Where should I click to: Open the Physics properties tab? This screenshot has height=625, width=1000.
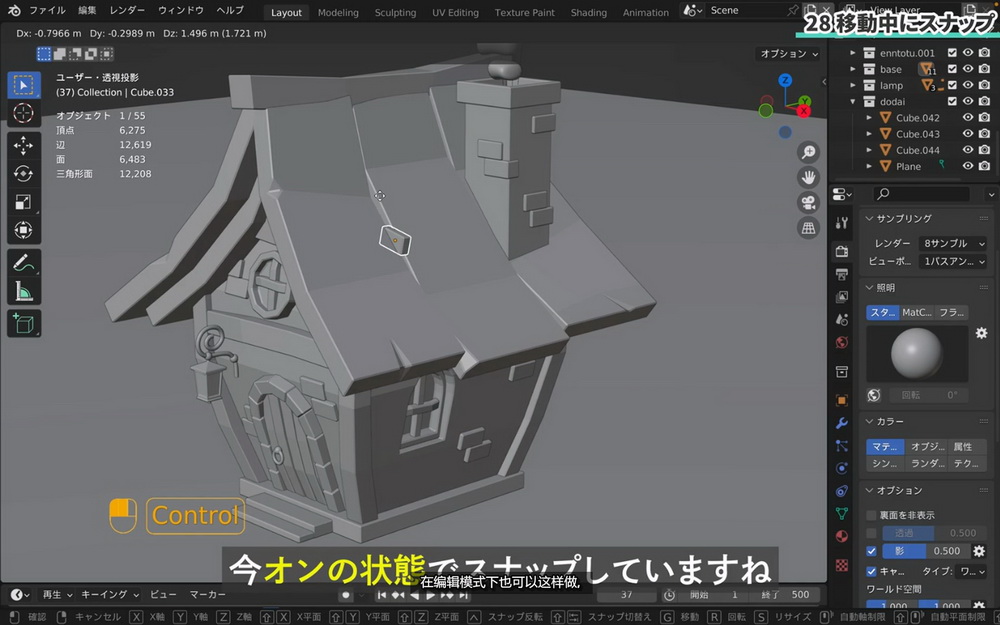point(842,468)
